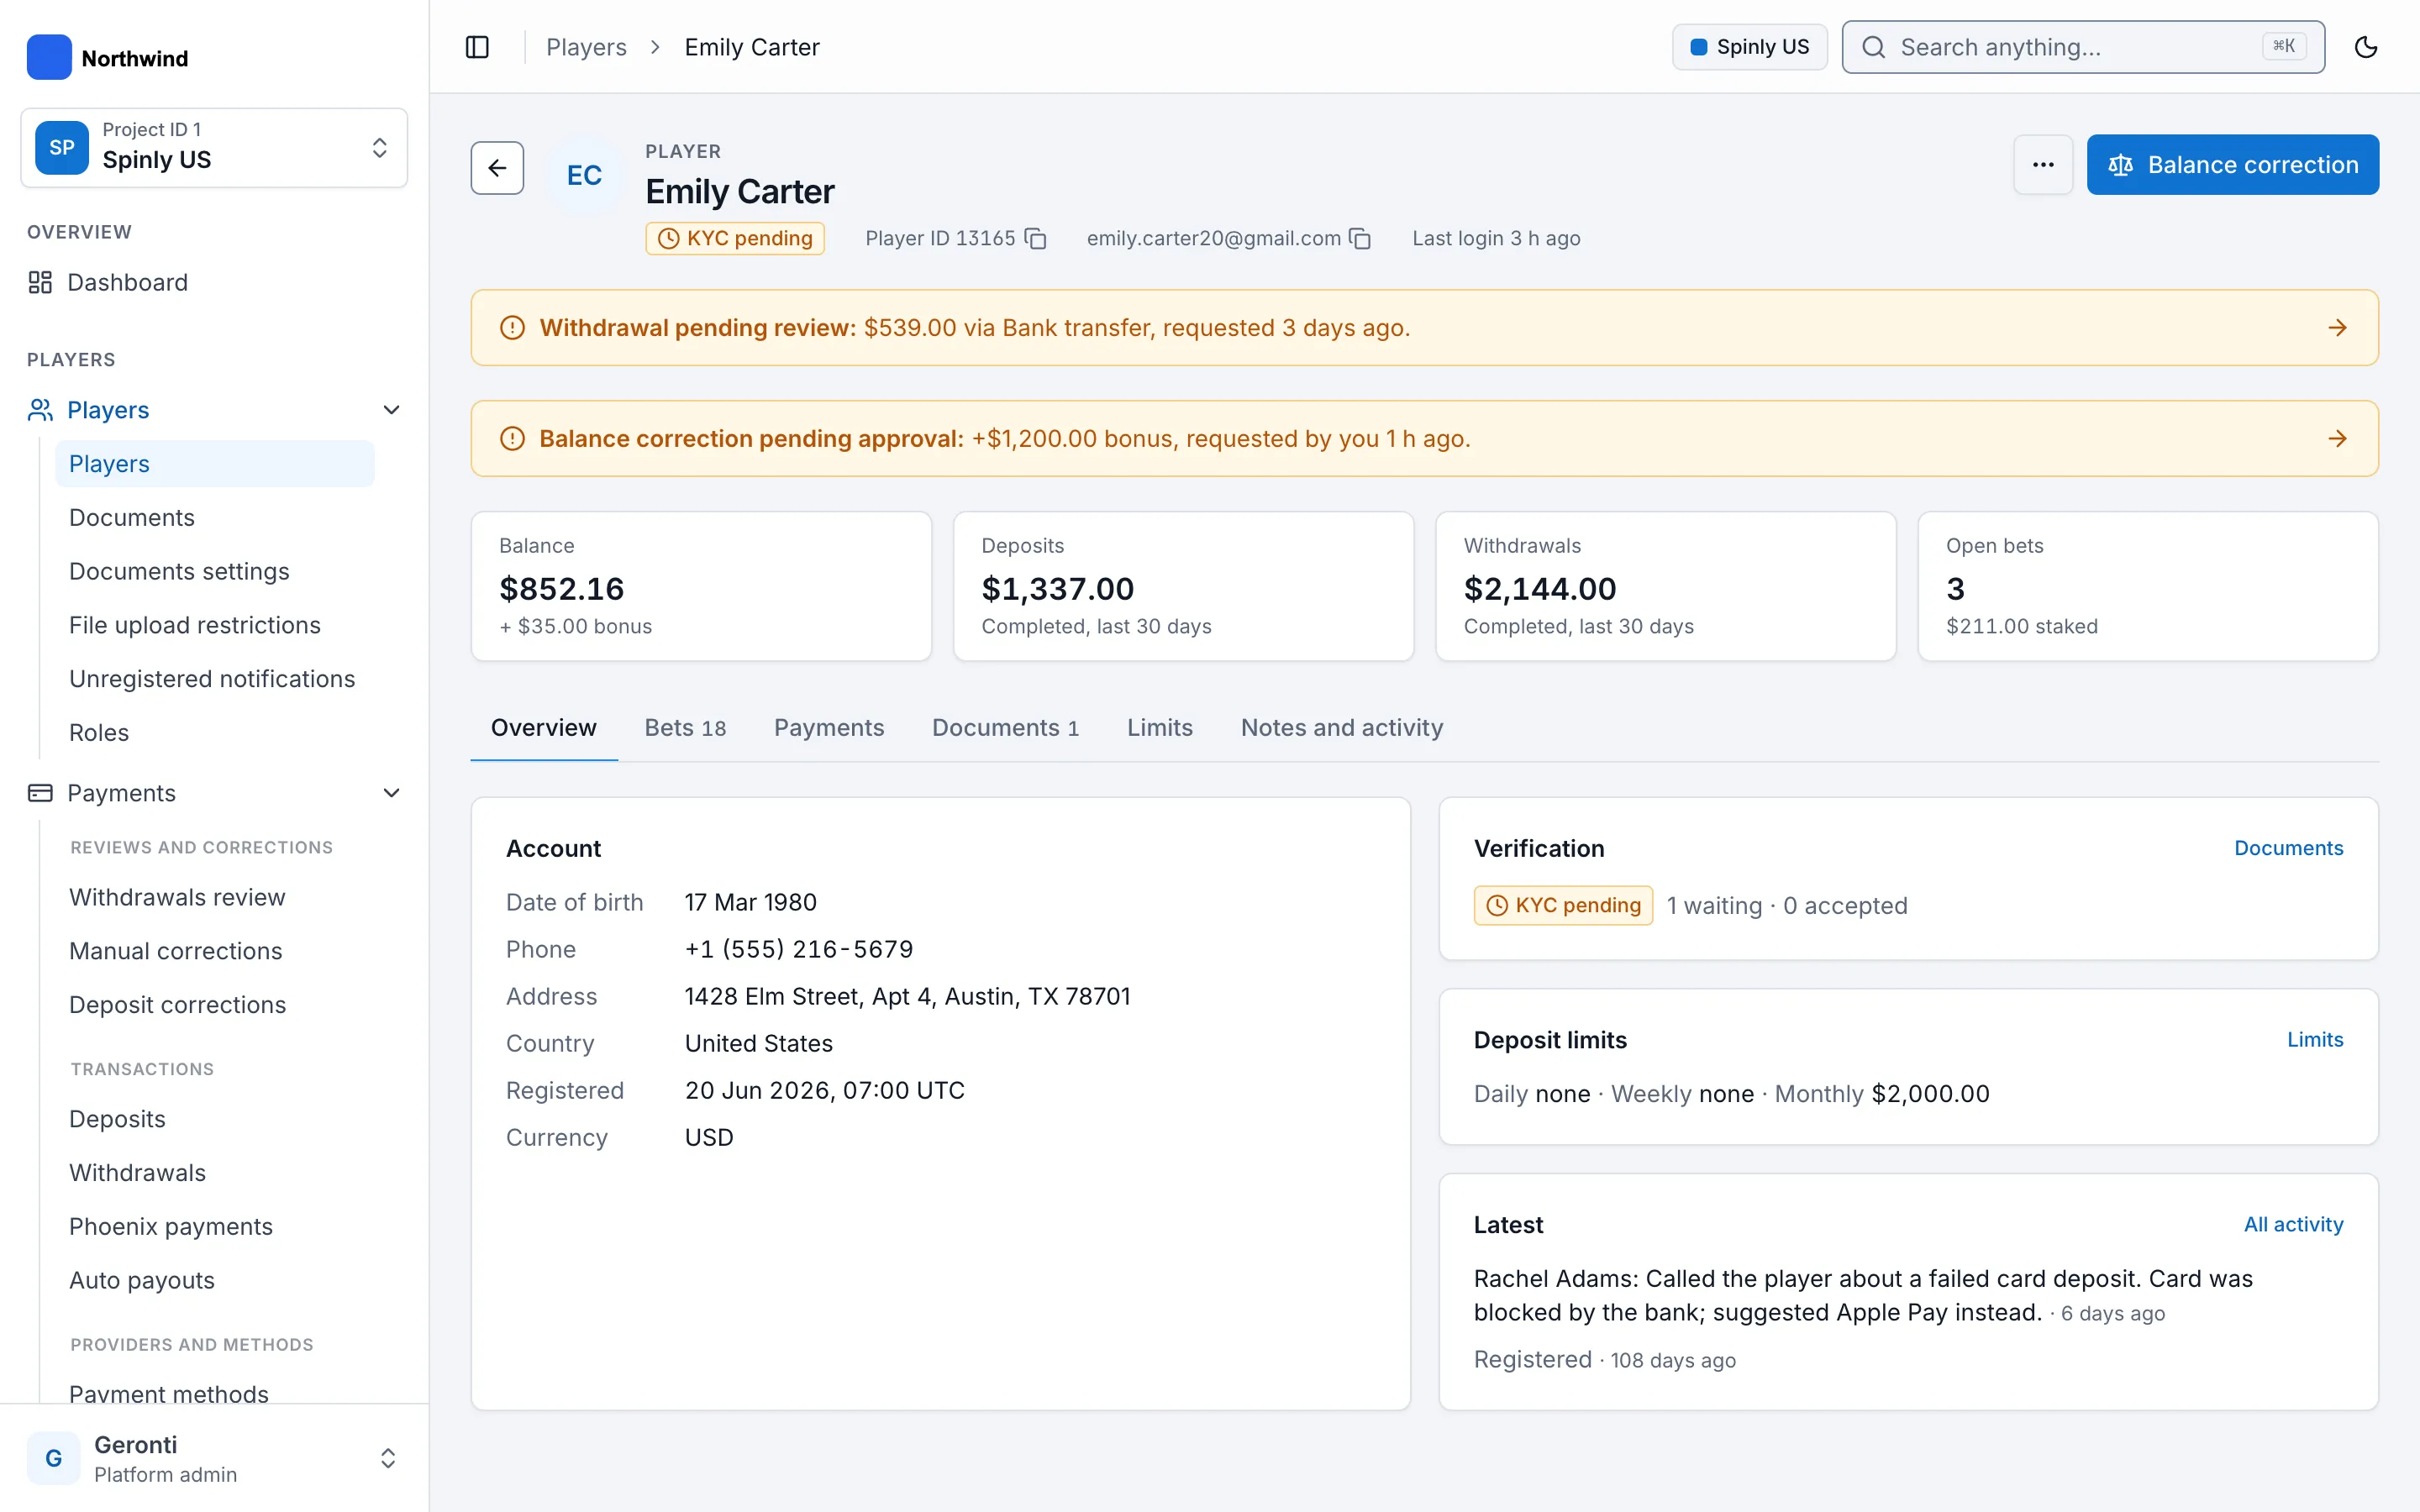Image resolution: width=2420 pixels, height=1512 pixels.
Task: Toggle the sidebar panel icon
Action: (x=477, y=47)
